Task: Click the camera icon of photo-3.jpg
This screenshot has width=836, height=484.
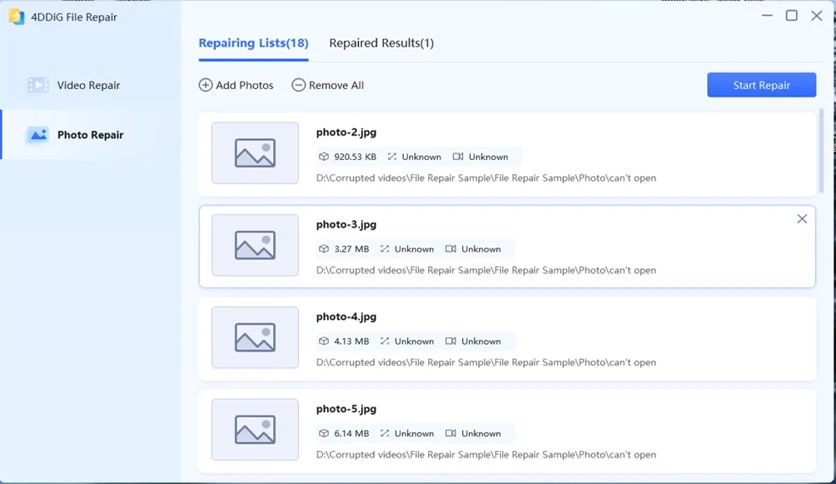Action: pos(451,249)
